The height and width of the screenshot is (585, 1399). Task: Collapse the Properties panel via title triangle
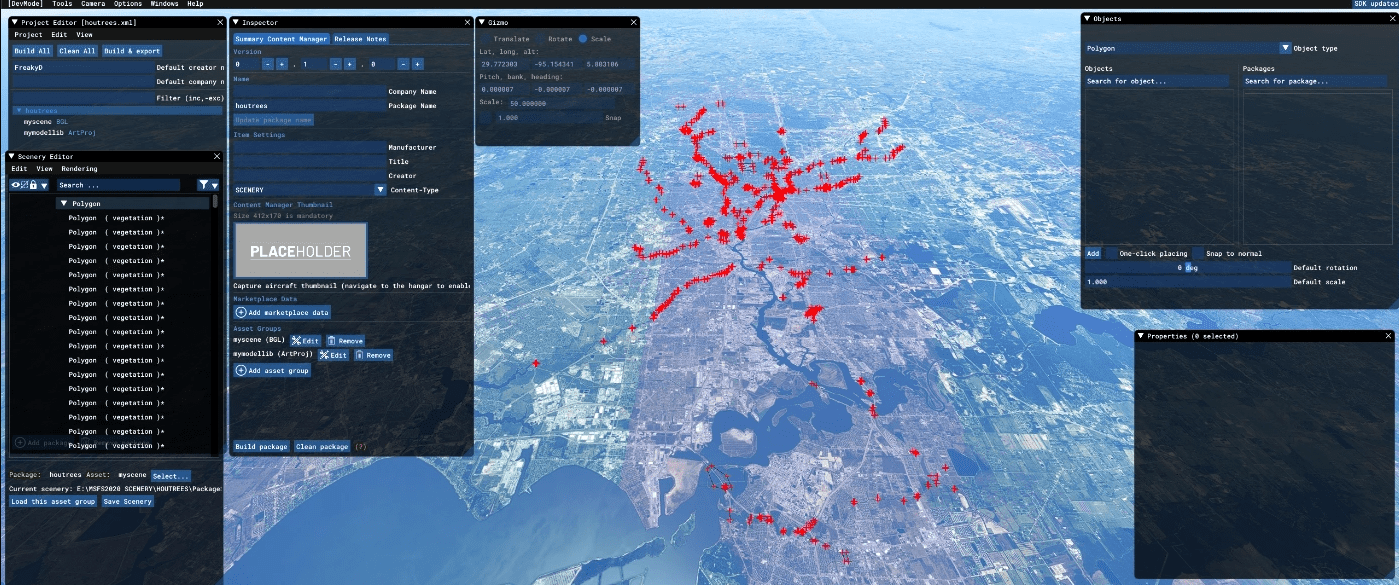(1142, 336)
